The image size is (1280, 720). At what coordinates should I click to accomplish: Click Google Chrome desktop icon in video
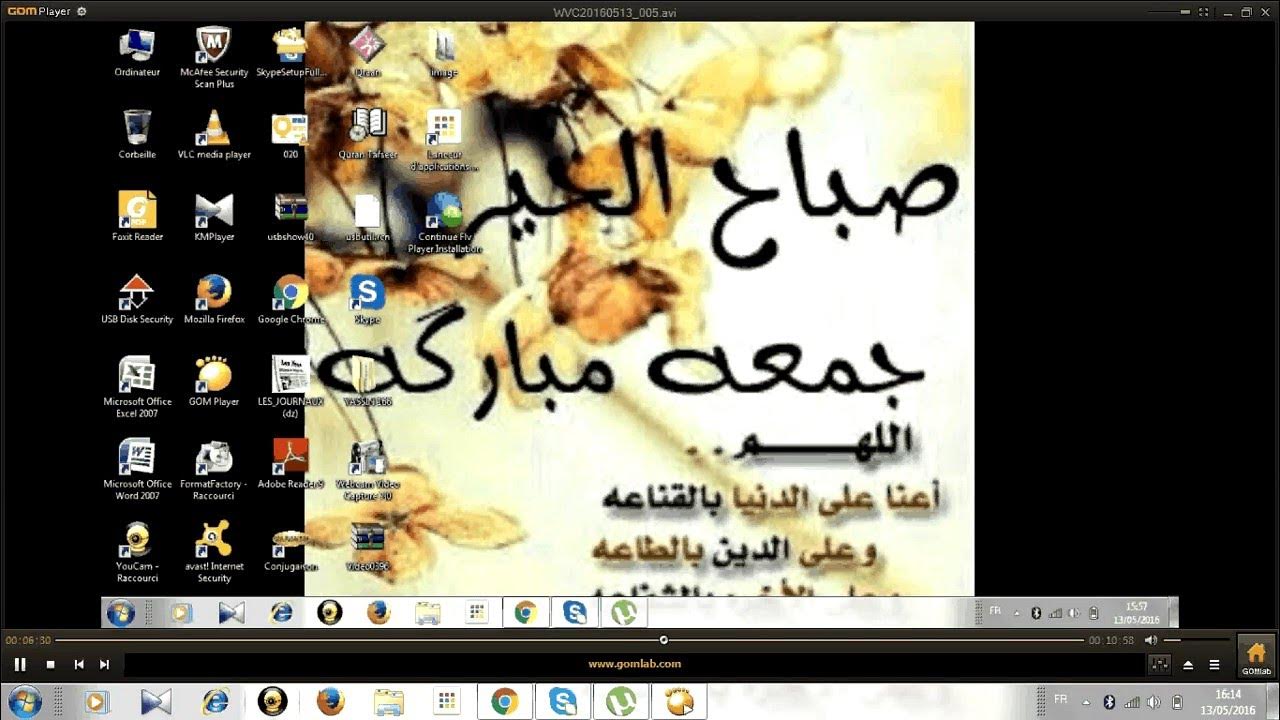(290, 300)
